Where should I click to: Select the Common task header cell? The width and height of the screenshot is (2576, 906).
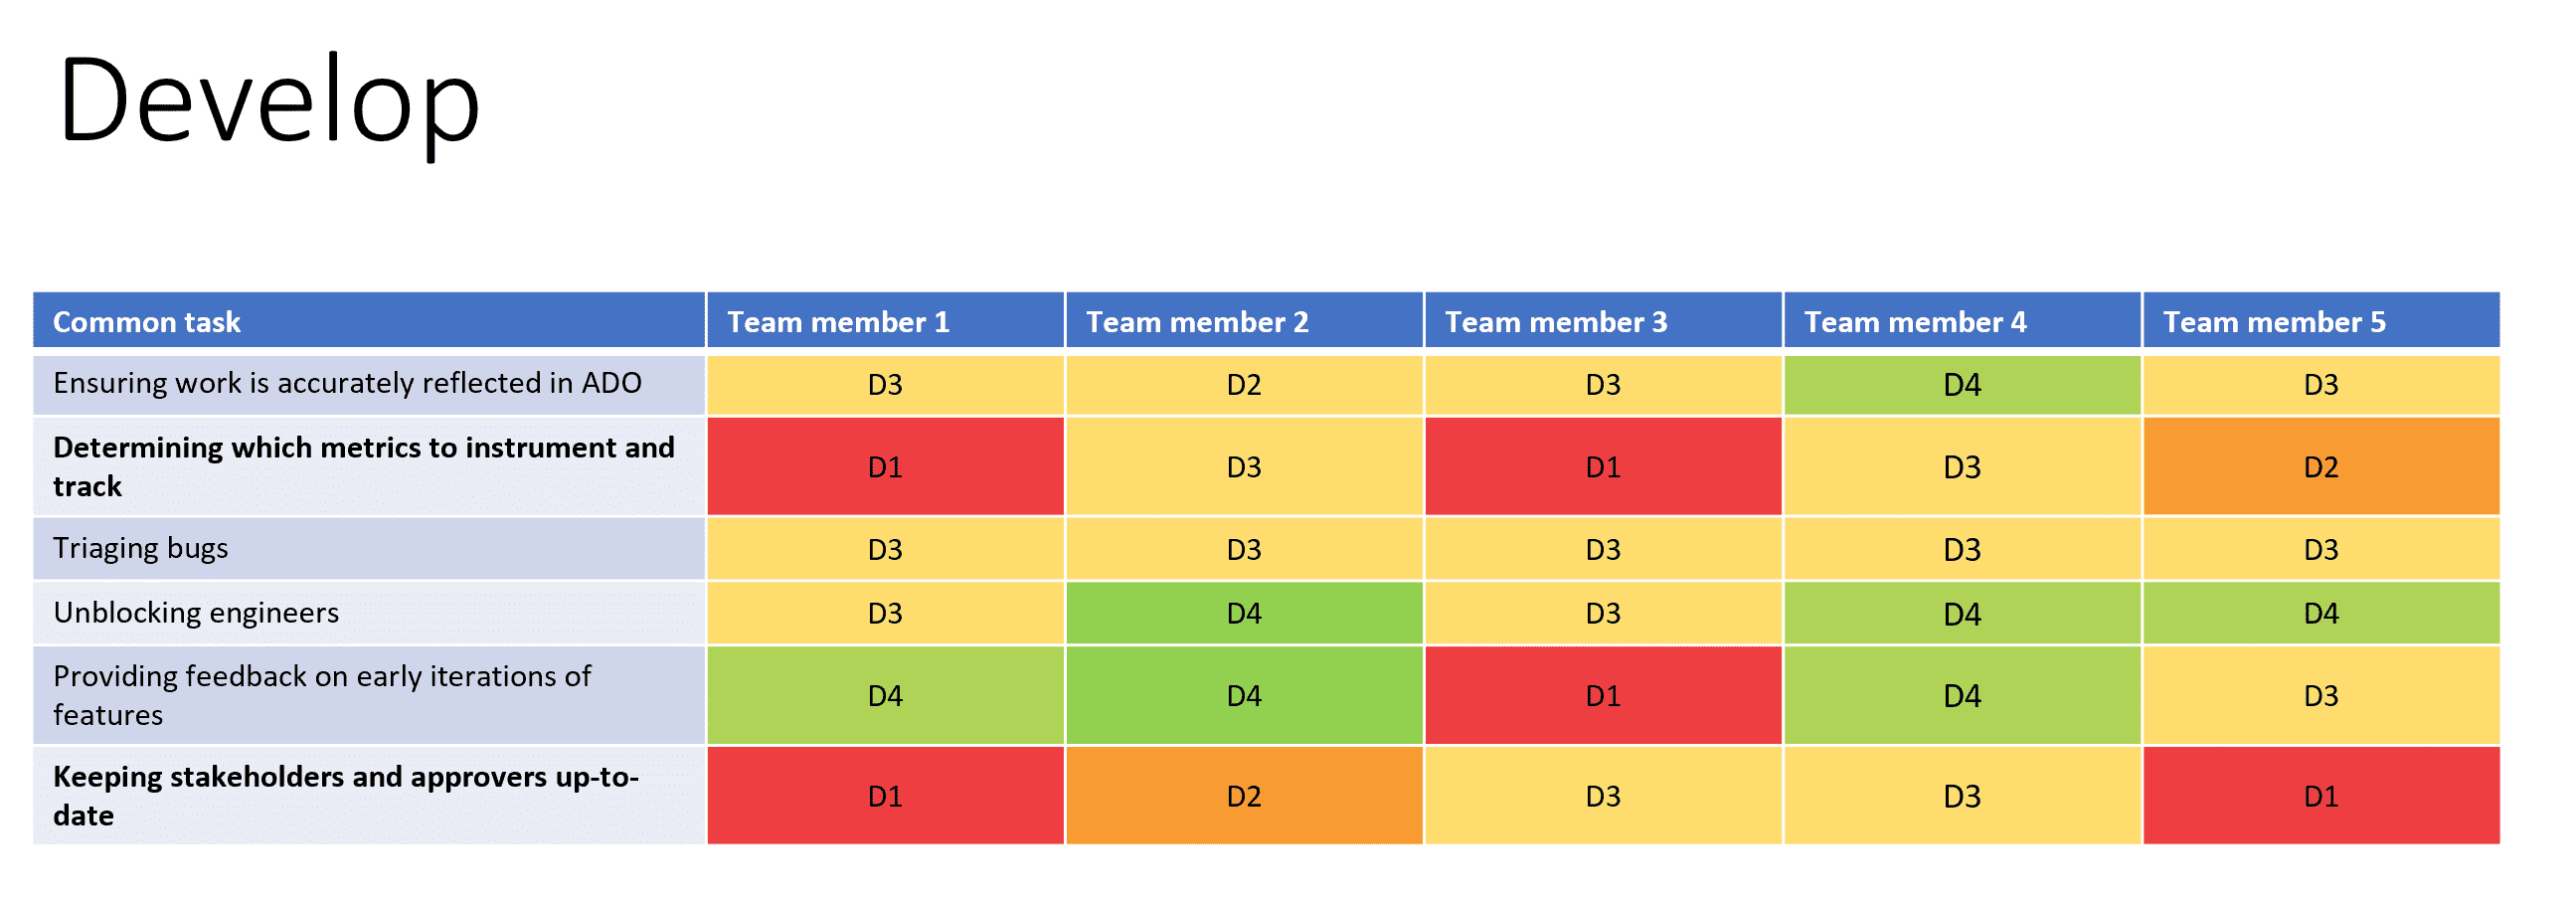click(x=369, y=321)
